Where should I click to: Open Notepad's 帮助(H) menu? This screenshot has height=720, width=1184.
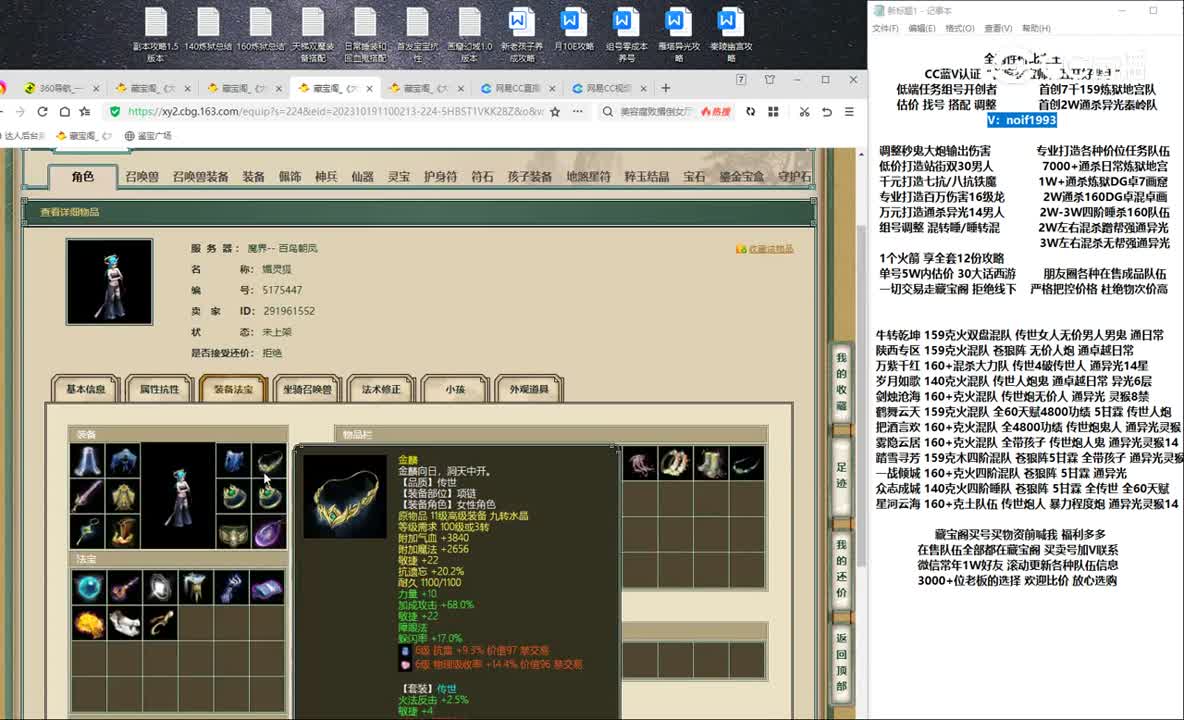[1036, 29]
